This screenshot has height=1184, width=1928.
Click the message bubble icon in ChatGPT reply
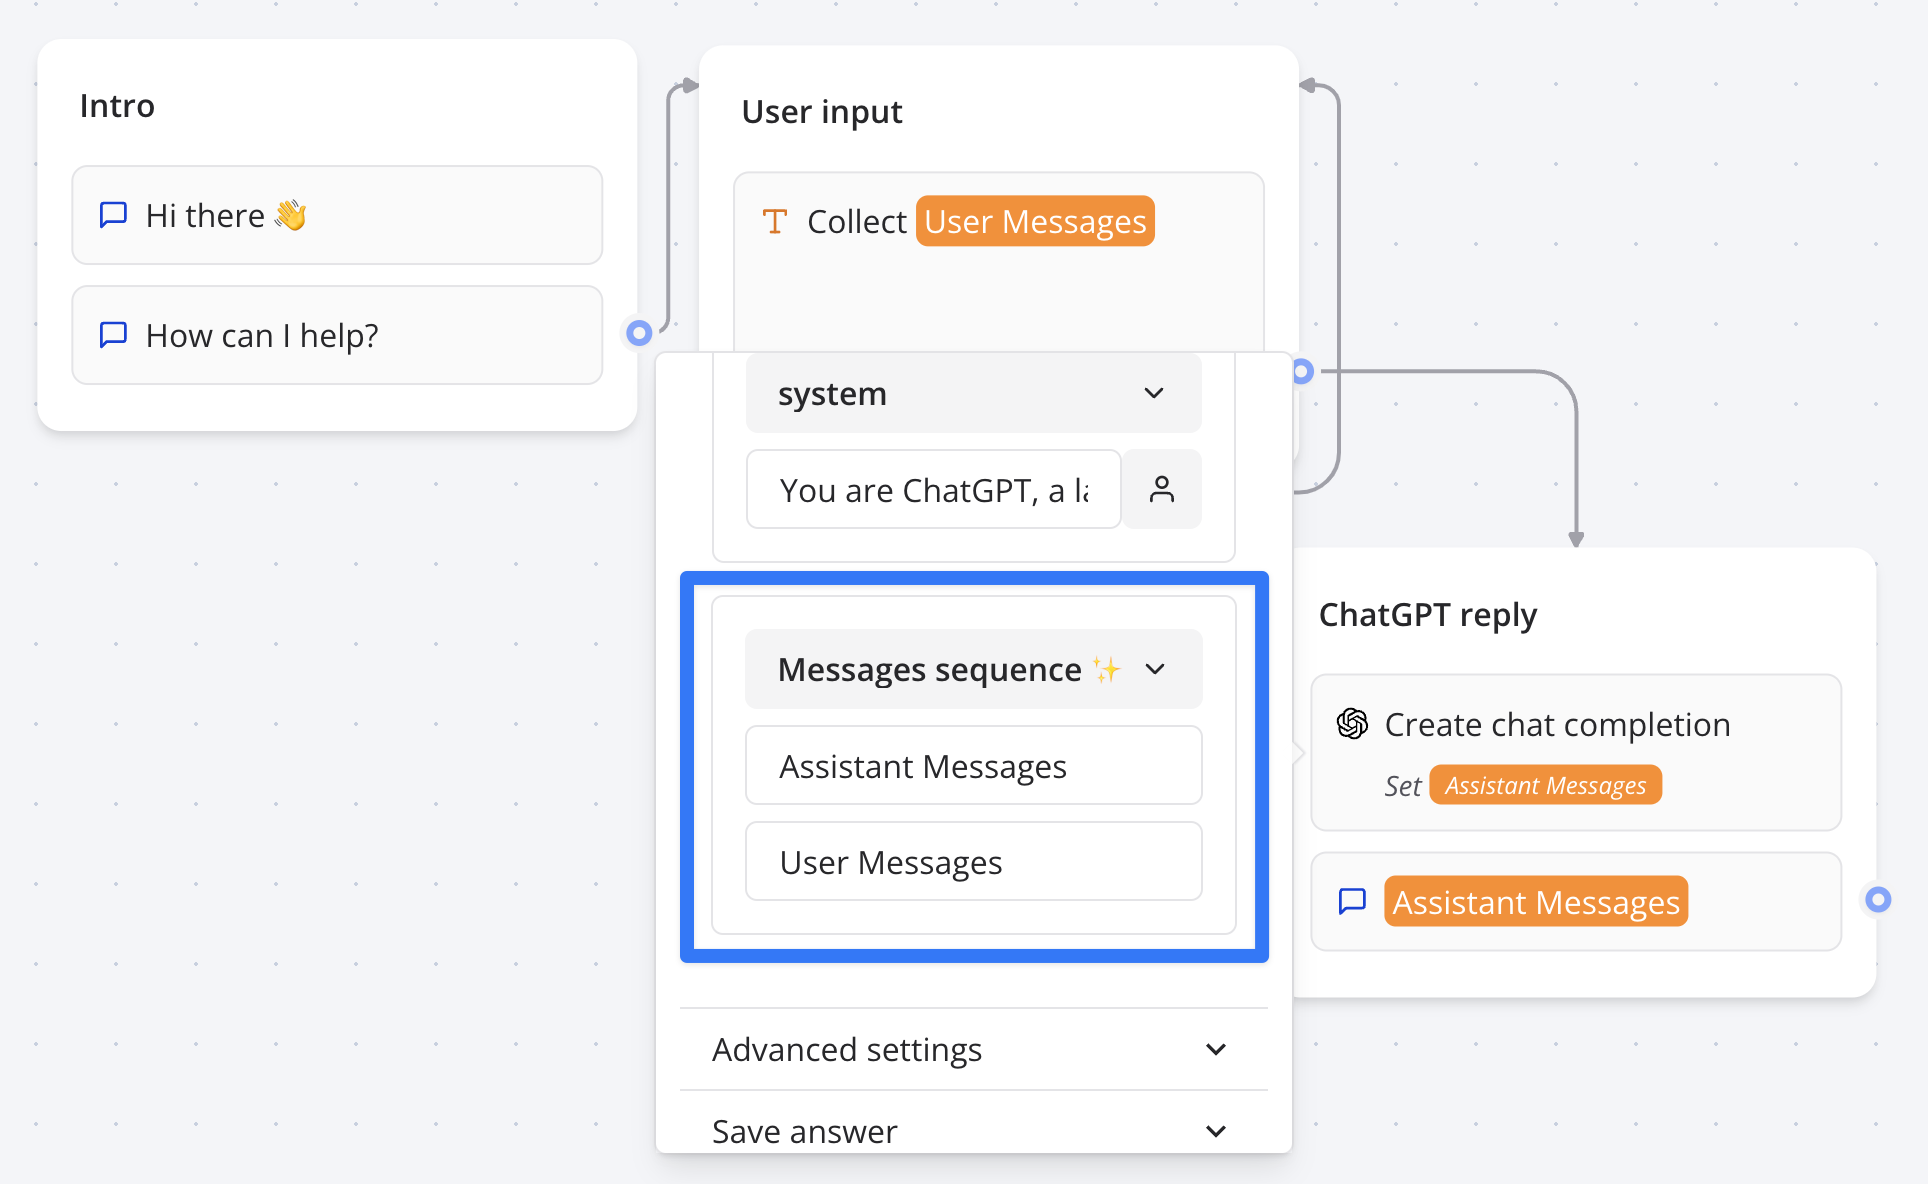pyautogui.click(x=1350, y=902)
